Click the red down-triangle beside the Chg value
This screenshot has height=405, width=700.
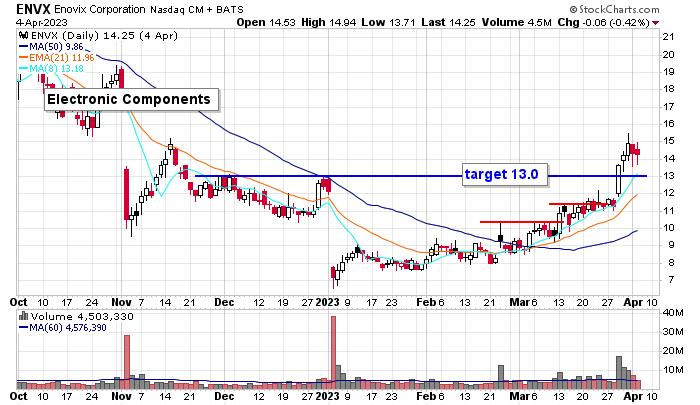click(x=655, y=23)
